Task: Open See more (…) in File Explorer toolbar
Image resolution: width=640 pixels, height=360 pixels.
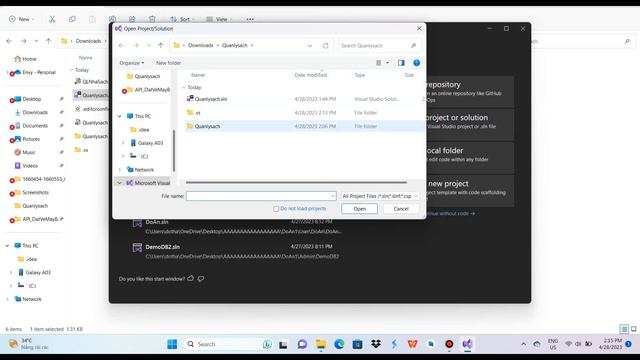Action: 250,19
